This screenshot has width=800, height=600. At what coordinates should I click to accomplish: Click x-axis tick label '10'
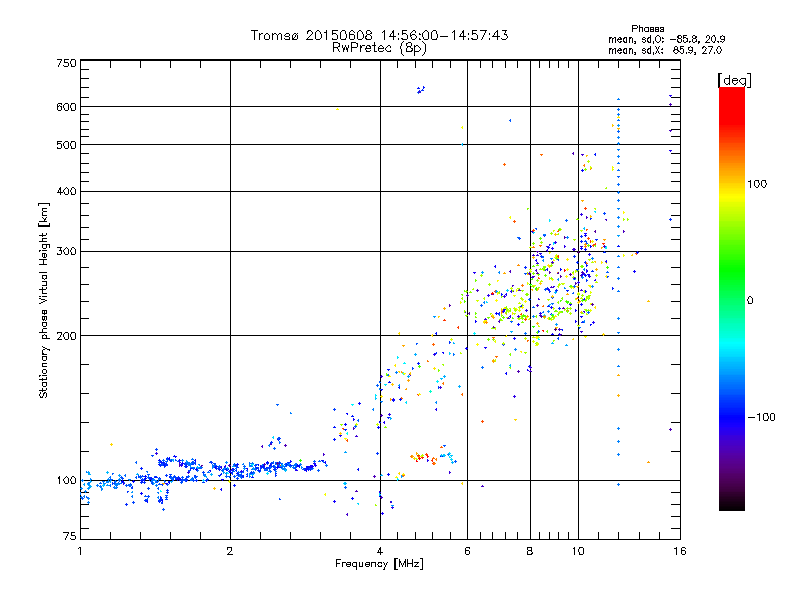coord(578,551)
